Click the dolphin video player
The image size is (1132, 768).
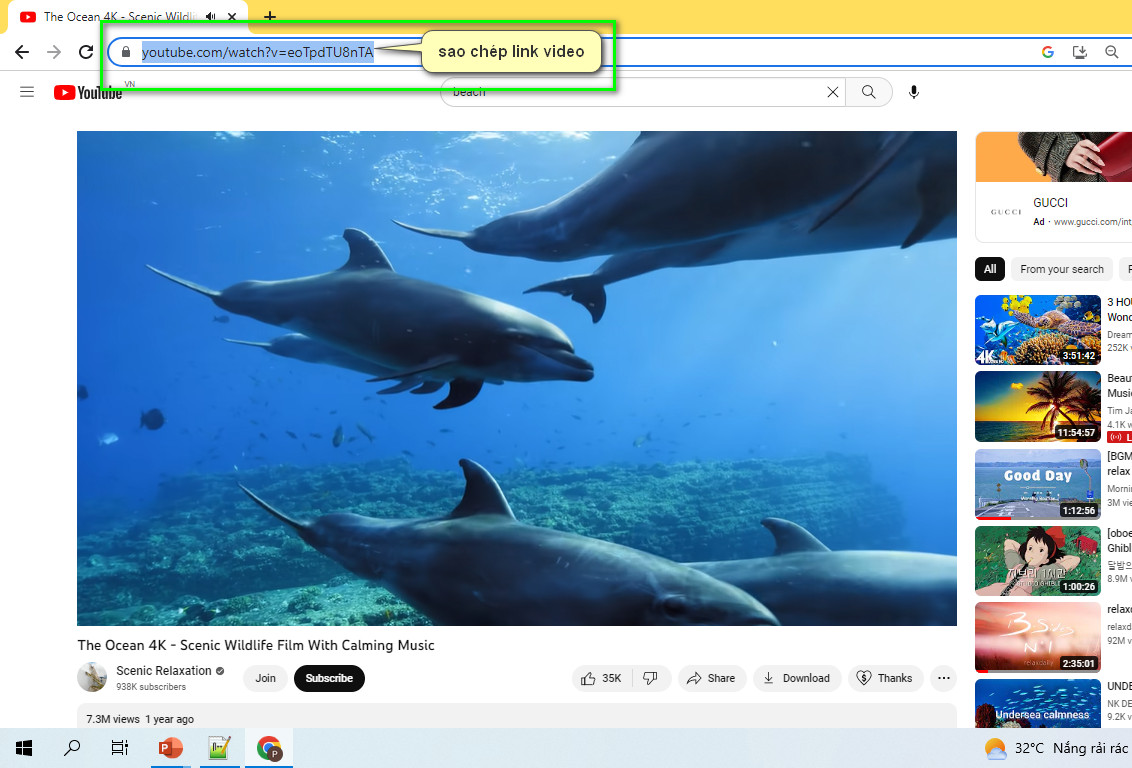pyautogui.click(x=517, y=378)
